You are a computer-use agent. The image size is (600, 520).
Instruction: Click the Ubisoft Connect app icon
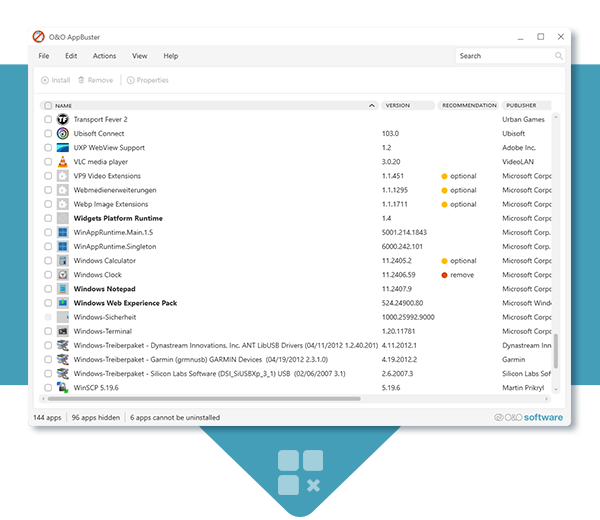click(x=62, y=133)
